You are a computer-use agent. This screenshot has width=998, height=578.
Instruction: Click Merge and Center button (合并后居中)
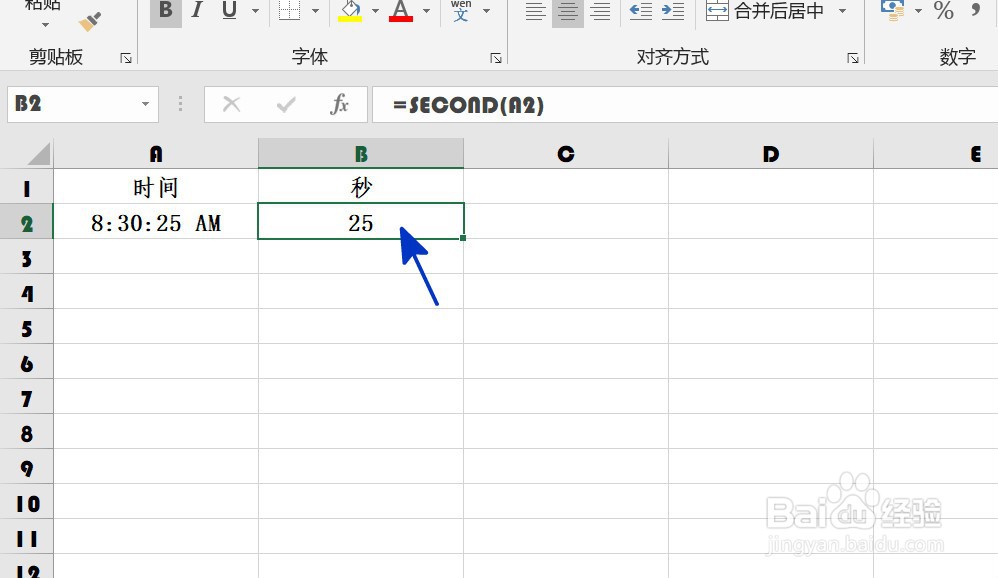[x=766, y=11]
